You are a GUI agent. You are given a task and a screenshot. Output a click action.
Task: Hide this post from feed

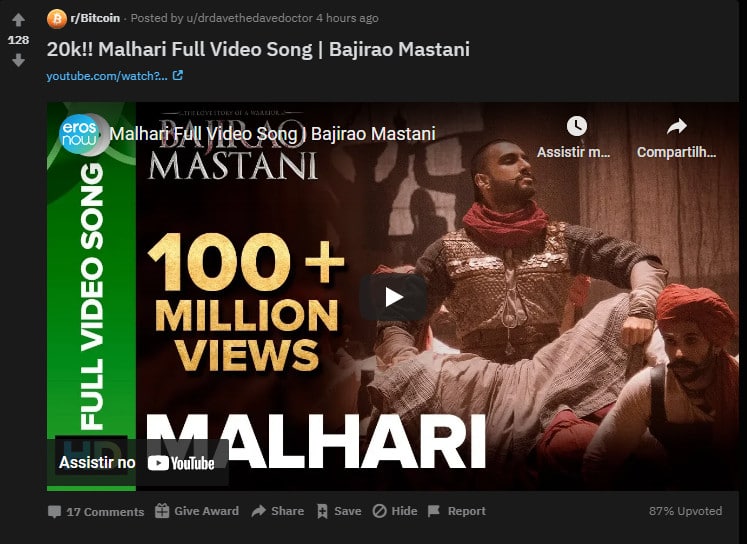(x=395, y=511)
